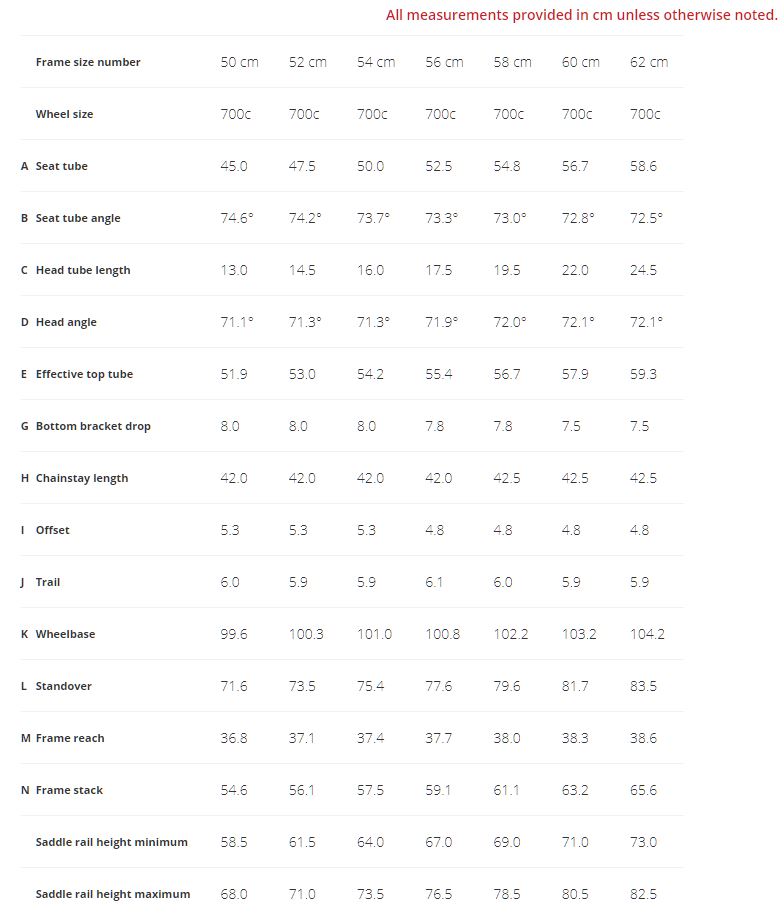The height and width of the screenshot is (915, 784).
Task: Click the 'Seat tube angle' row label
Action: pyautogui.click(x=78, y=218)
